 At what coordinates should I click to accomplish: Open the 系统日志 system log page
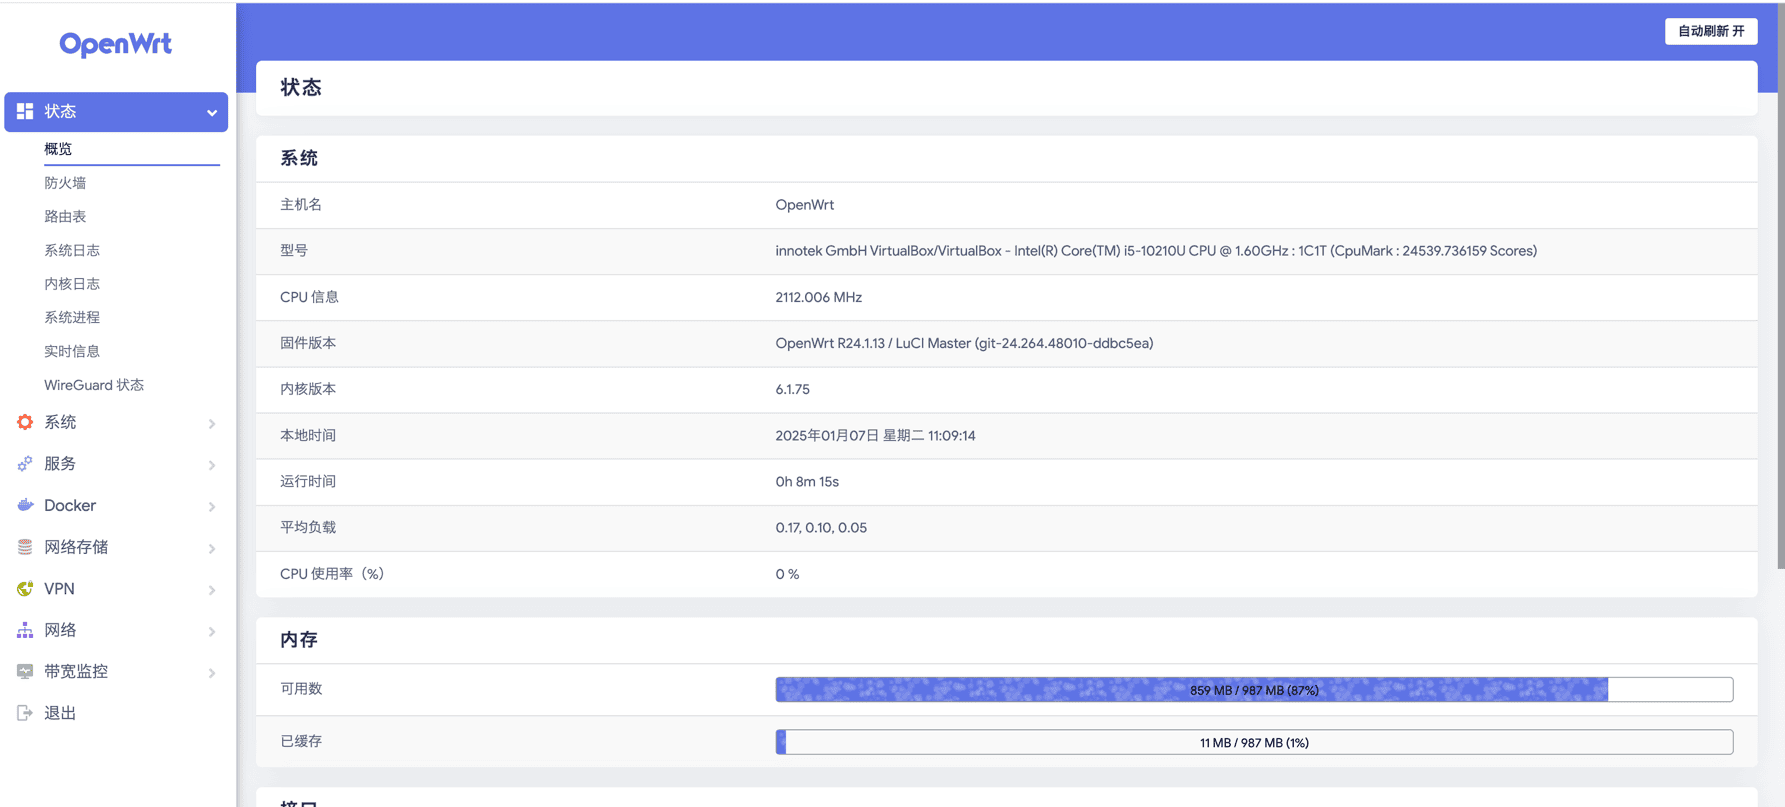click(x=72, y=250)
